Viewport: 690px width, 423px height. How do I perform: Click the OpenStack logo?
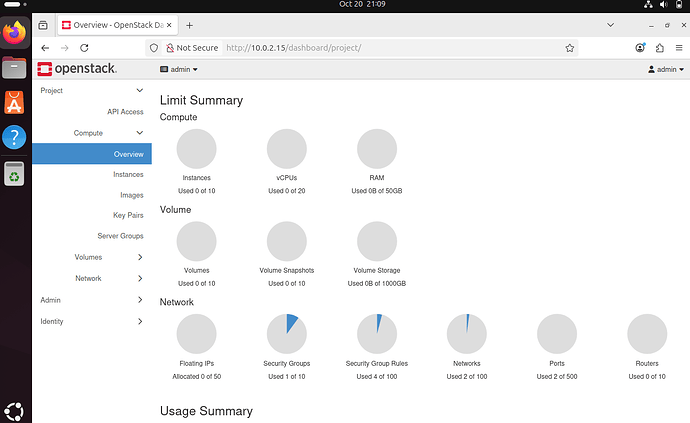(77, 69)
